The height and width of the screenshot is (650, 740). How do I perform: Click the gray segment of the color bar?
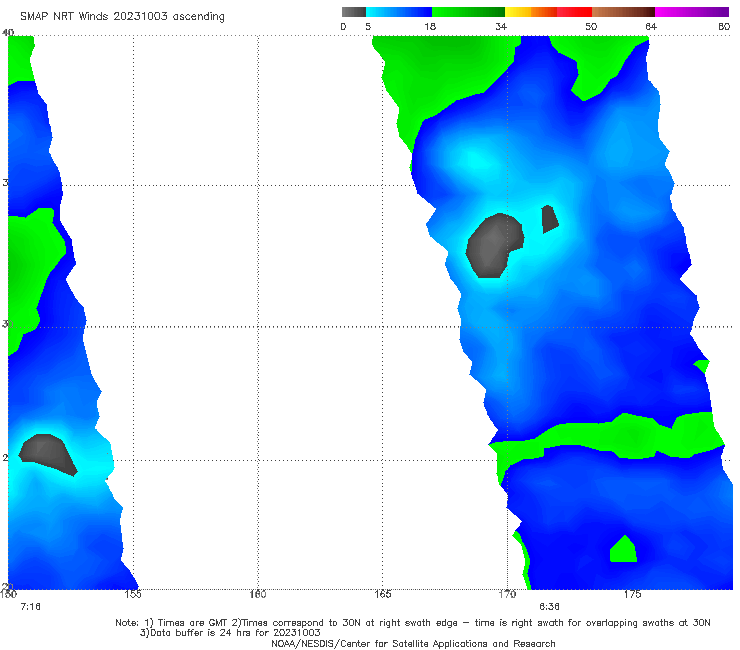pos(354,12)
